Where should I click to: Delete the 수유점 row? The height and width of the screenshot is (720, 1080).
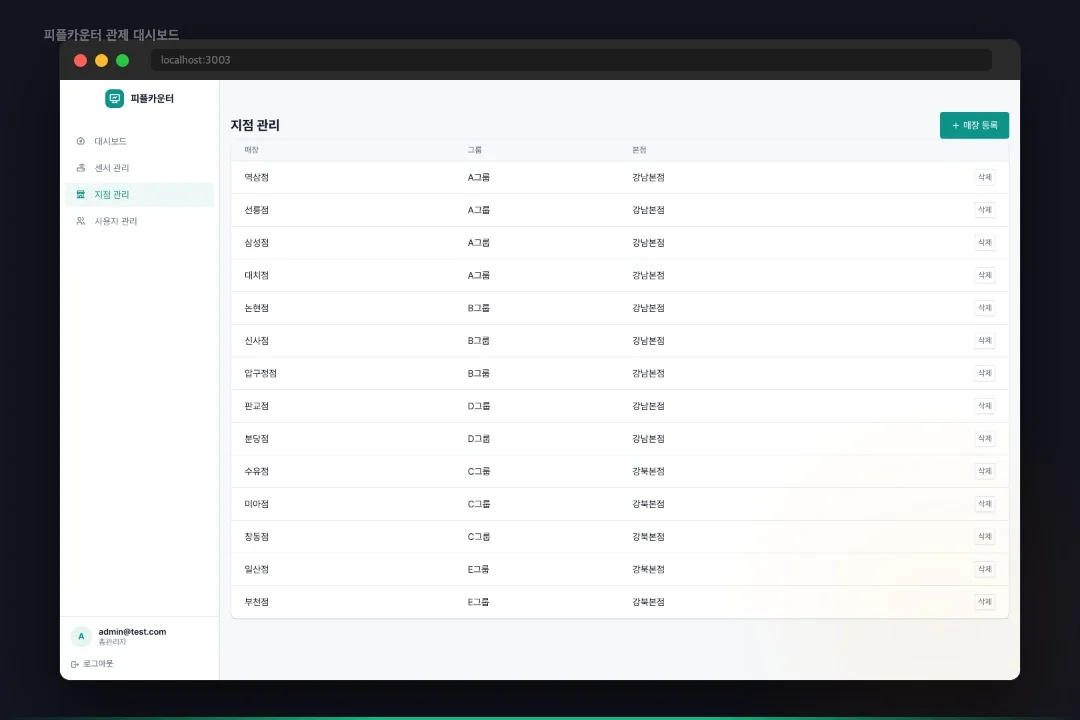point(984,471)
